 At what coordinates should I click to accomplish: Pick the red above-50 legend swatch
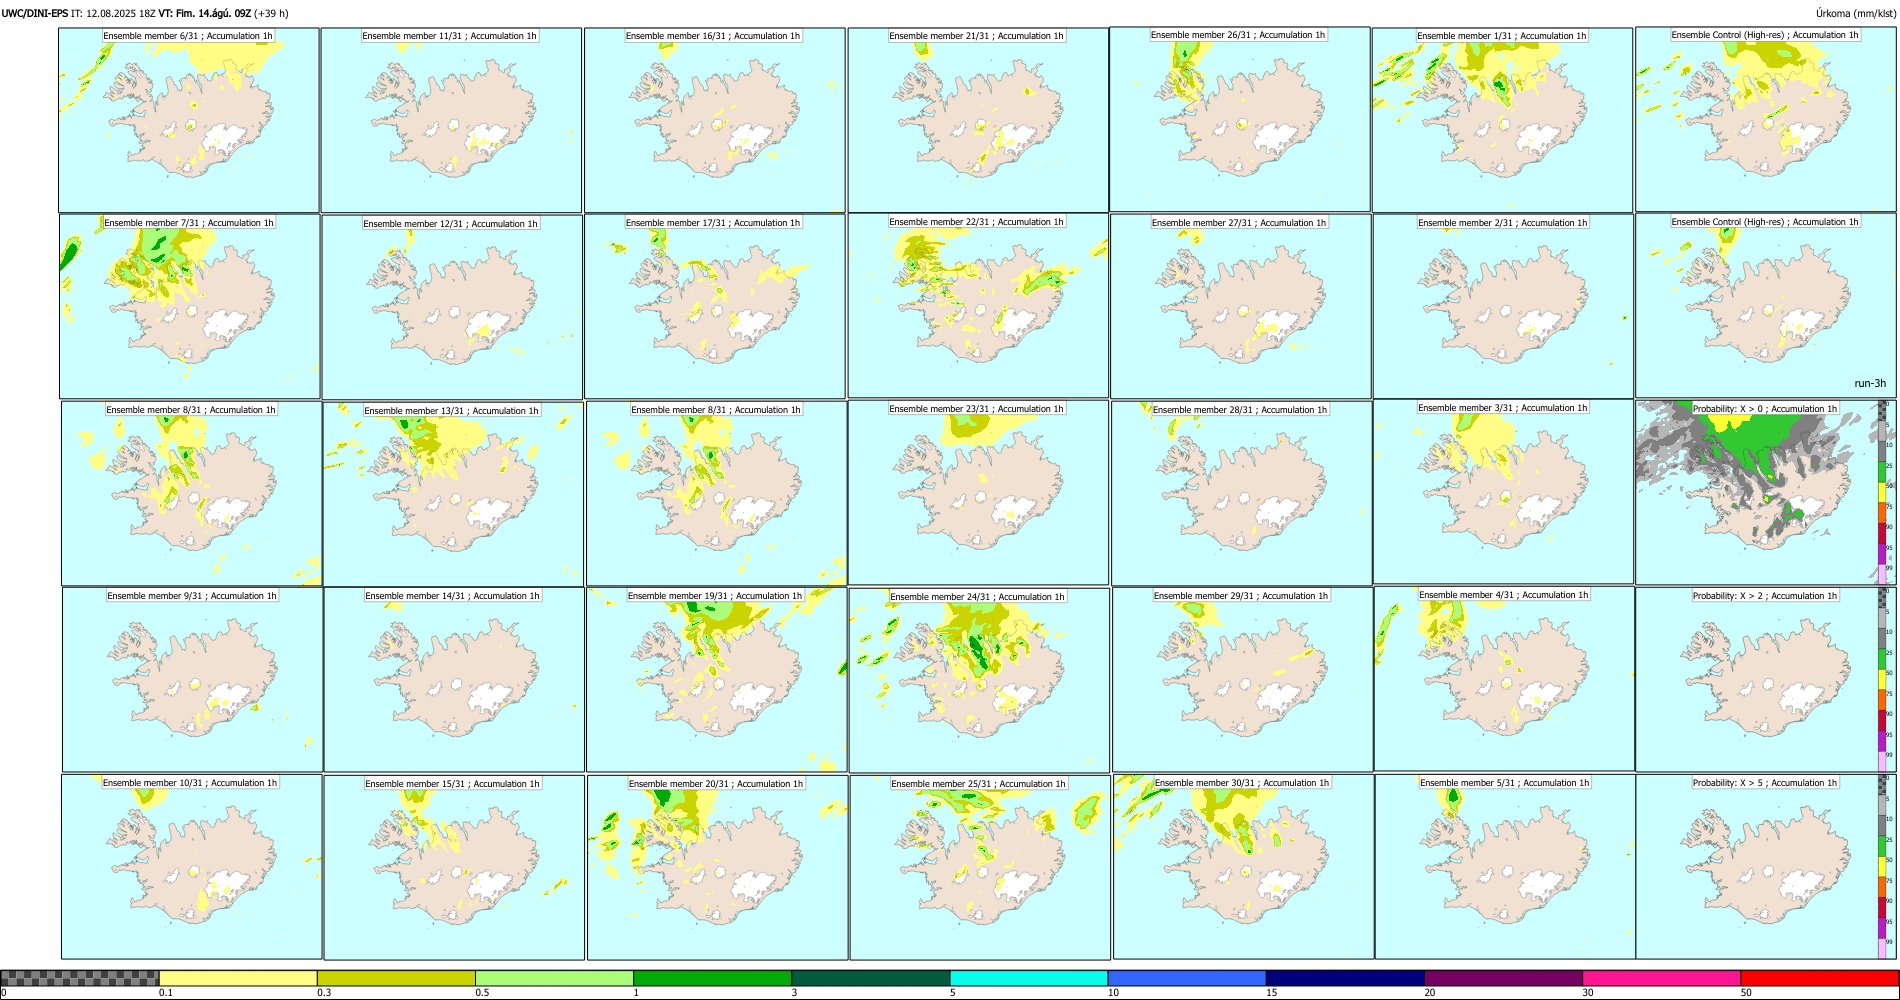point(1819,978)
